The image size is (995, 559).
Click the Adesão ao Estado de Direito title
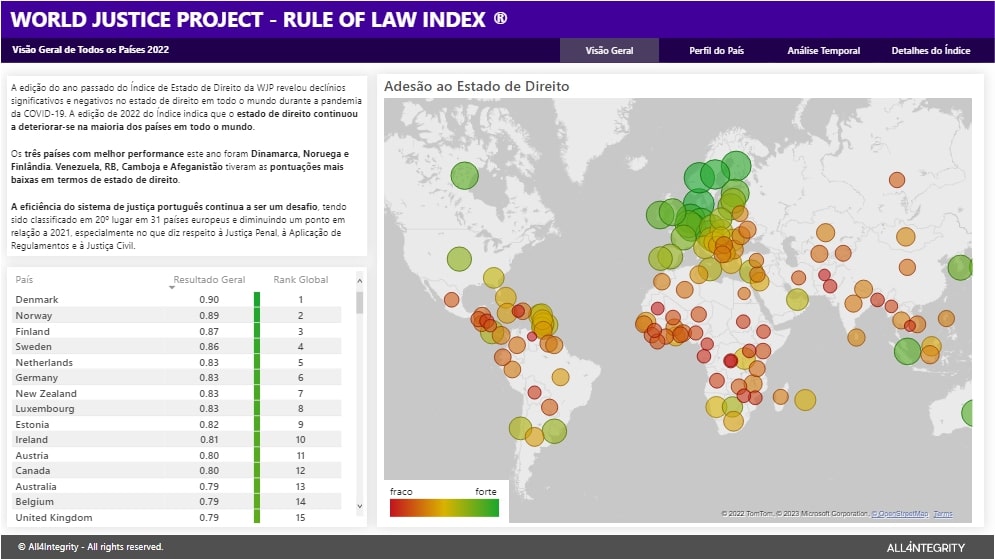tap(477, 86)
